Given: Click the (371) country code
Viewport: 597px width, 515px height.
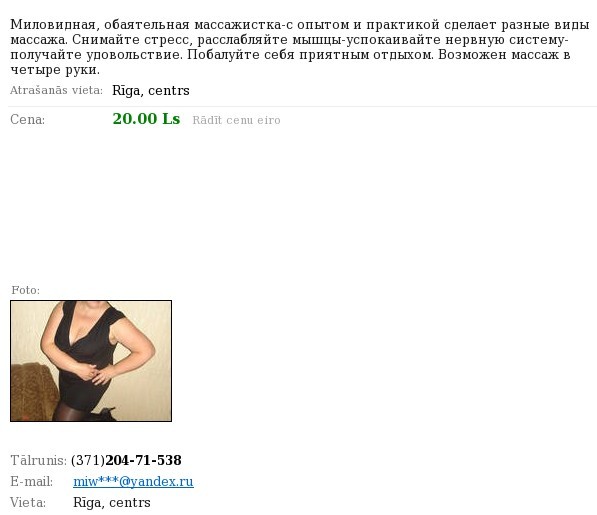Looking at the screenshot, I should [88, 460].
